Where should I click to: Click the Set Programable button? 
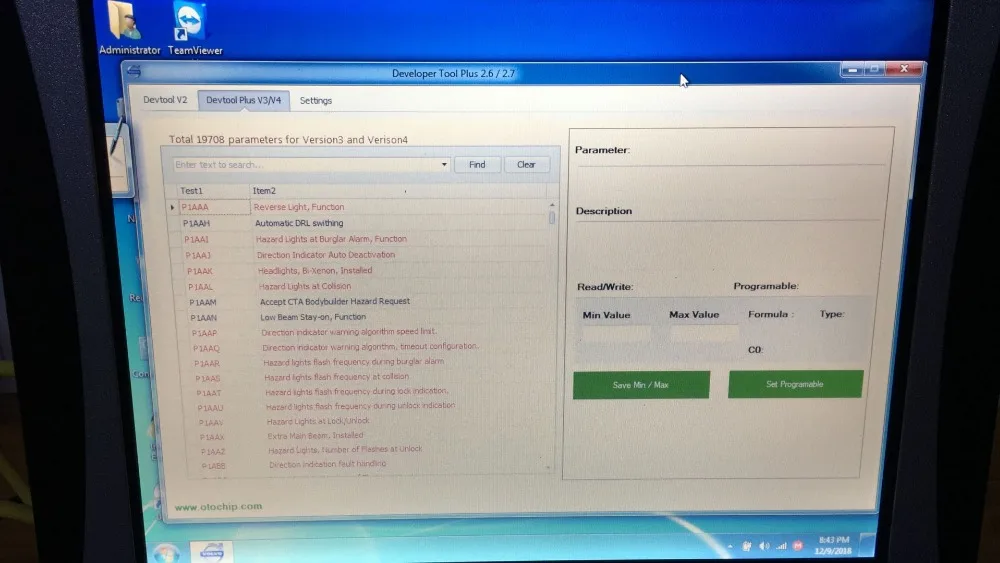click(x=795, y=384)
